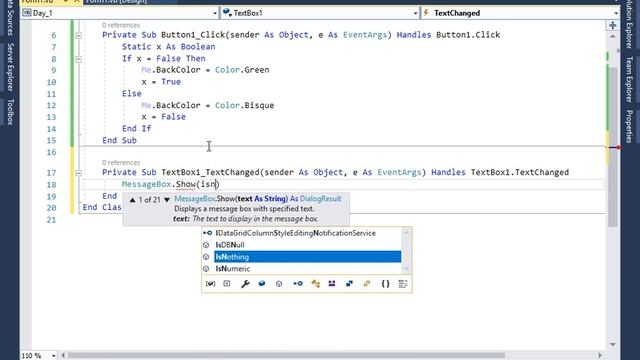The image size is (640, 360).
Task: Toggle the blue Fields filter icon
Action: 262,284
